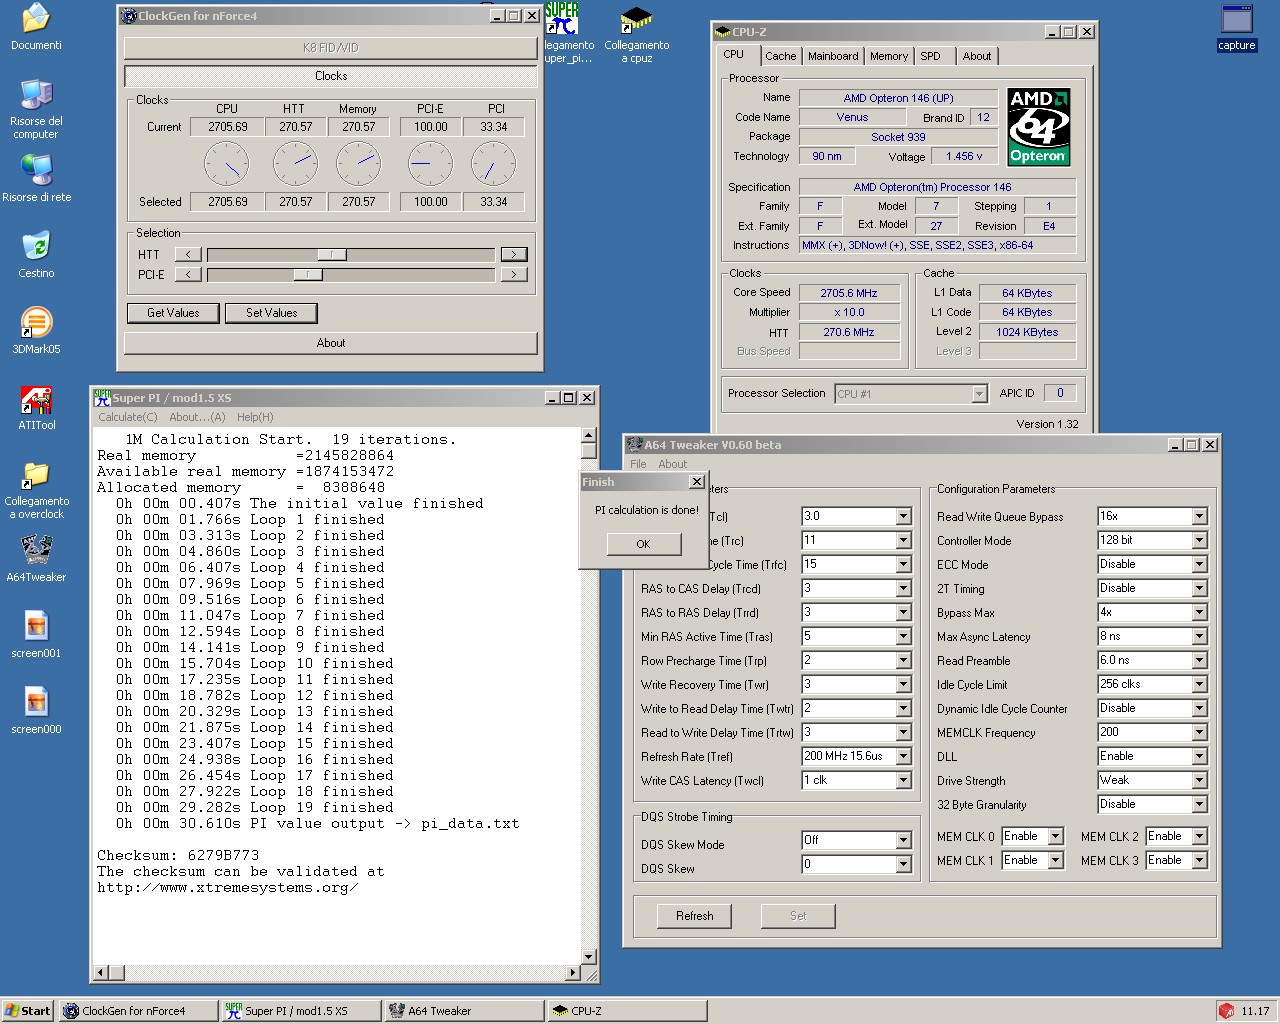
Task: Click the AMD Opteron 64 logo in CPU-Z
Action: (x=1038, y=127)
